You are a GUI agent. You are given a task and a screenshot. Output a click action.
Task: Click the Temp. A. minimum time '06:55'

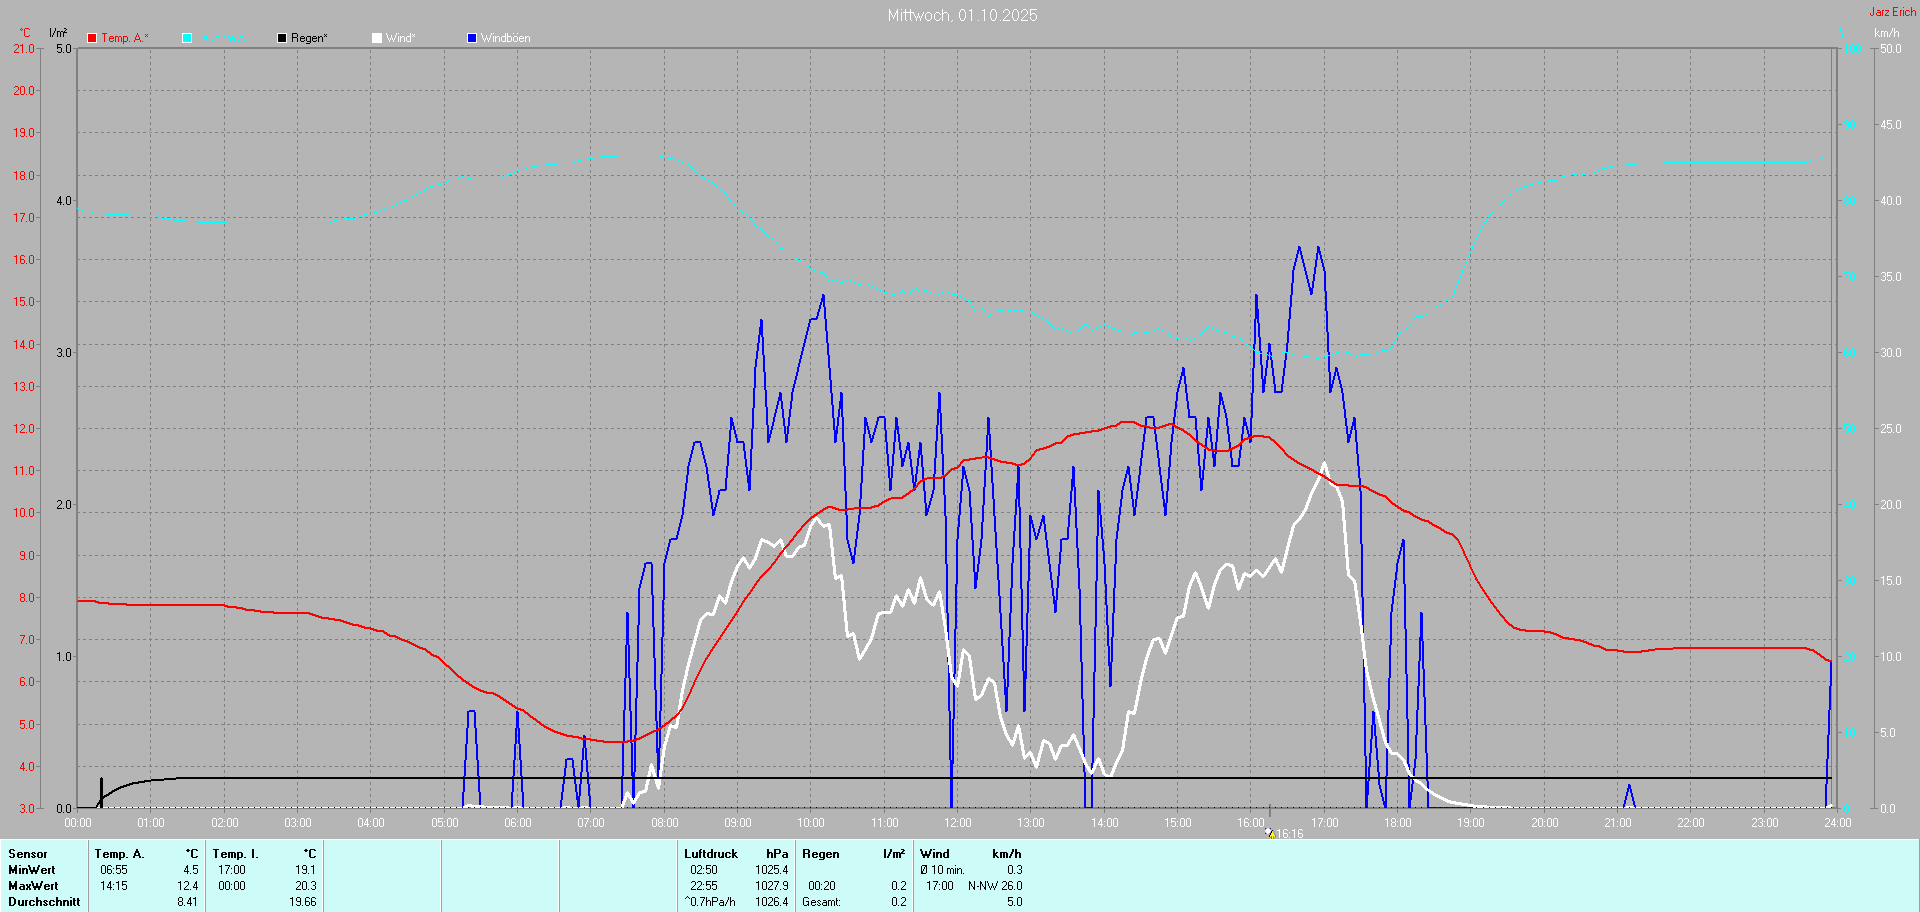tap(114, 870)
